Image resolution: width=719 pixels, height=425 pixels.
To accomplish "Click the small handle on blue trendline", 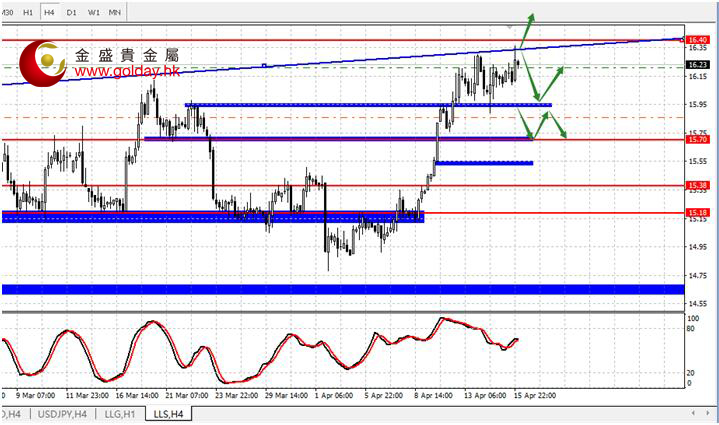I will [x=263, y=65].
